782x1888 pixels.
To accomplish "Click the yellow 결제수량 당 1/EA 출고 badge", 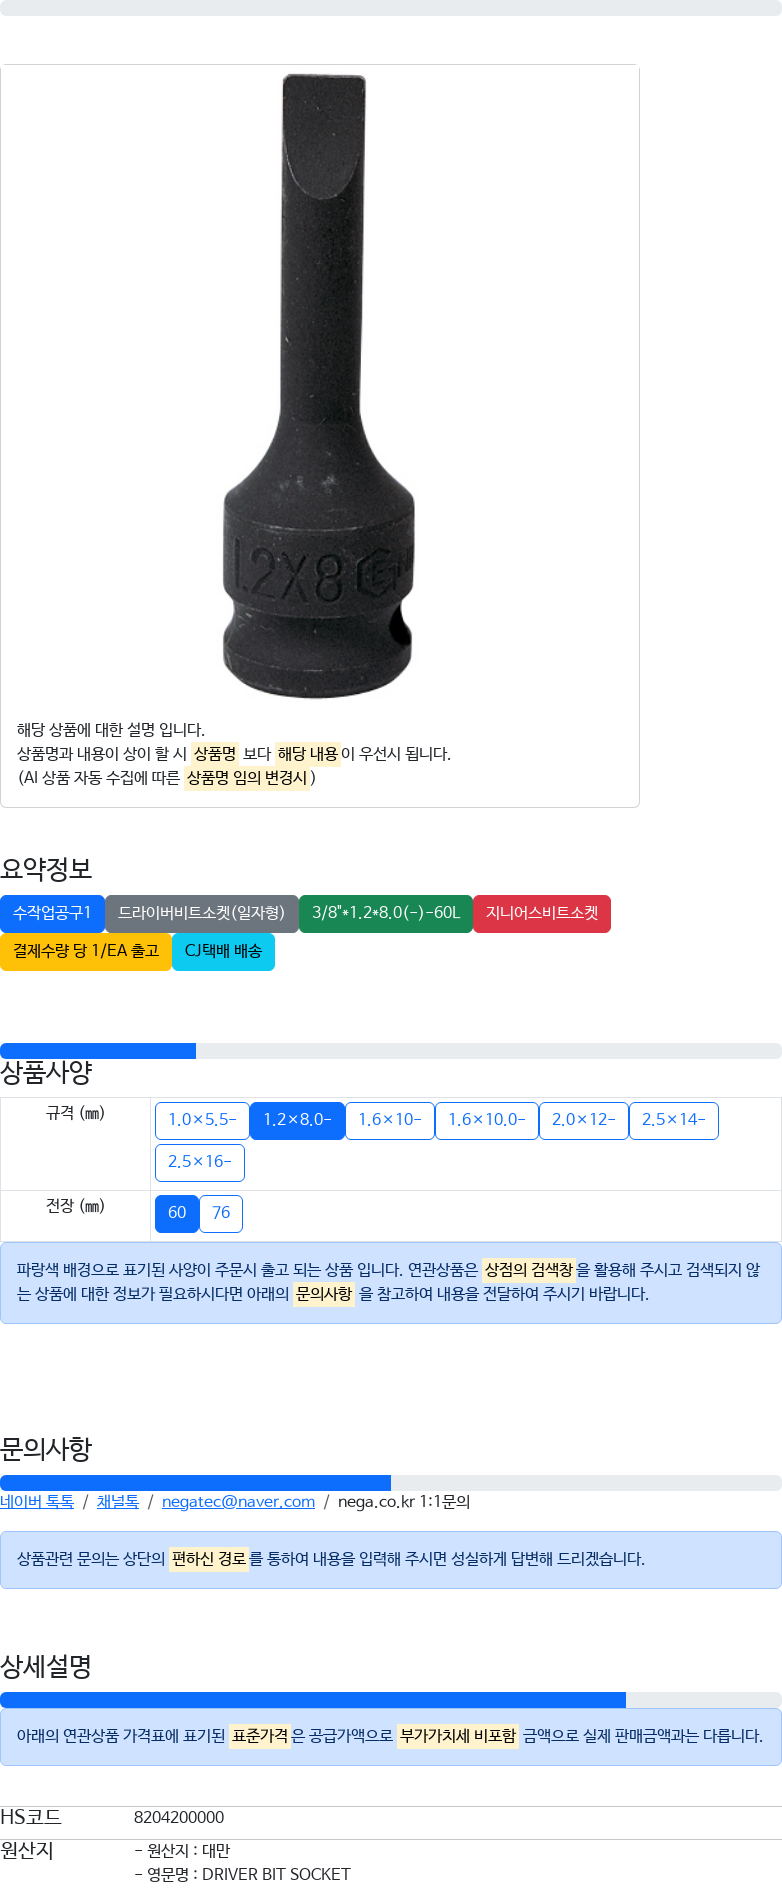I will pos(86,951).
